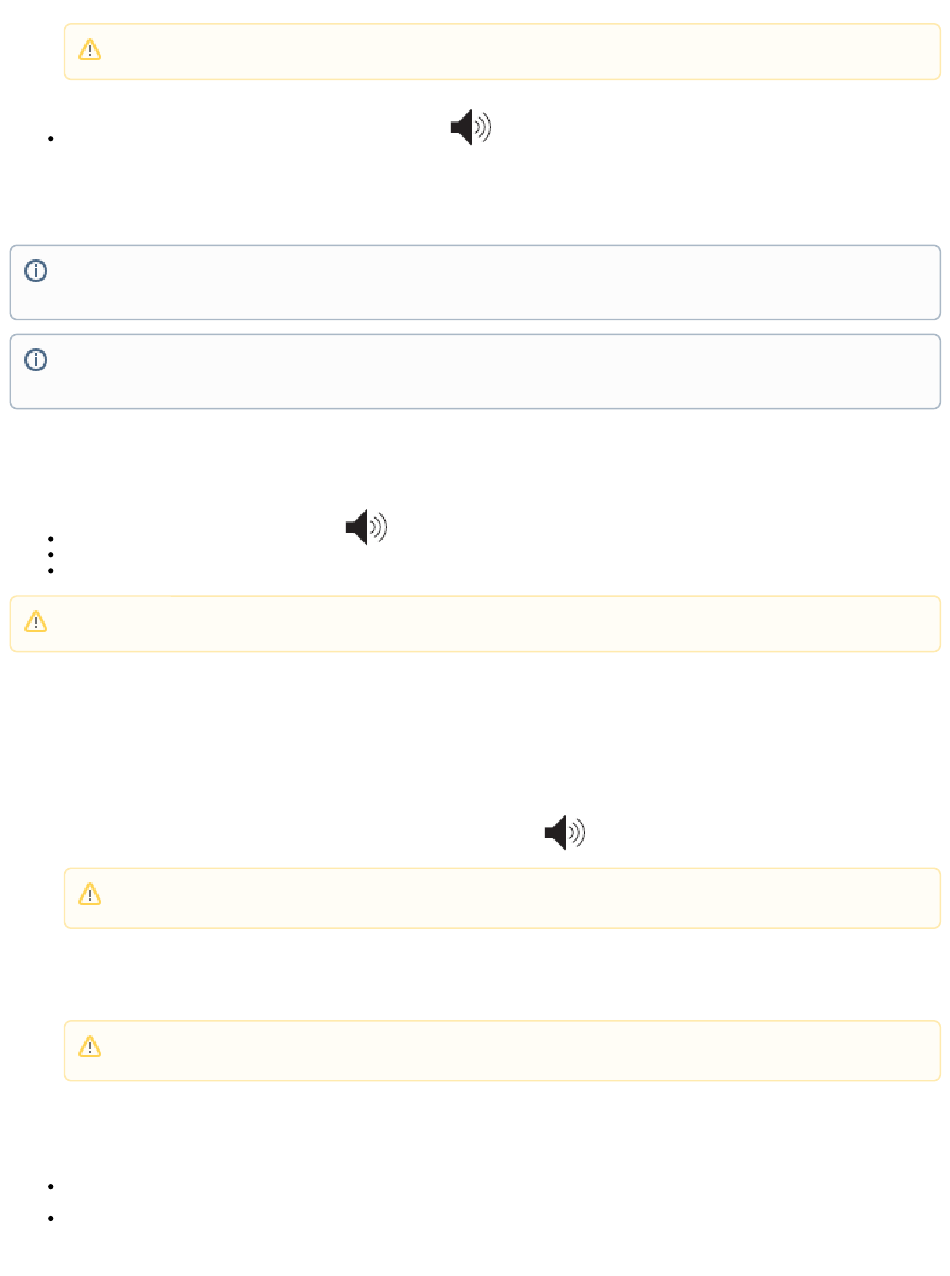Screen dimensions: 950x1276
Task: Select the first of the two bottom bullets
Action: pos(49,1186)
